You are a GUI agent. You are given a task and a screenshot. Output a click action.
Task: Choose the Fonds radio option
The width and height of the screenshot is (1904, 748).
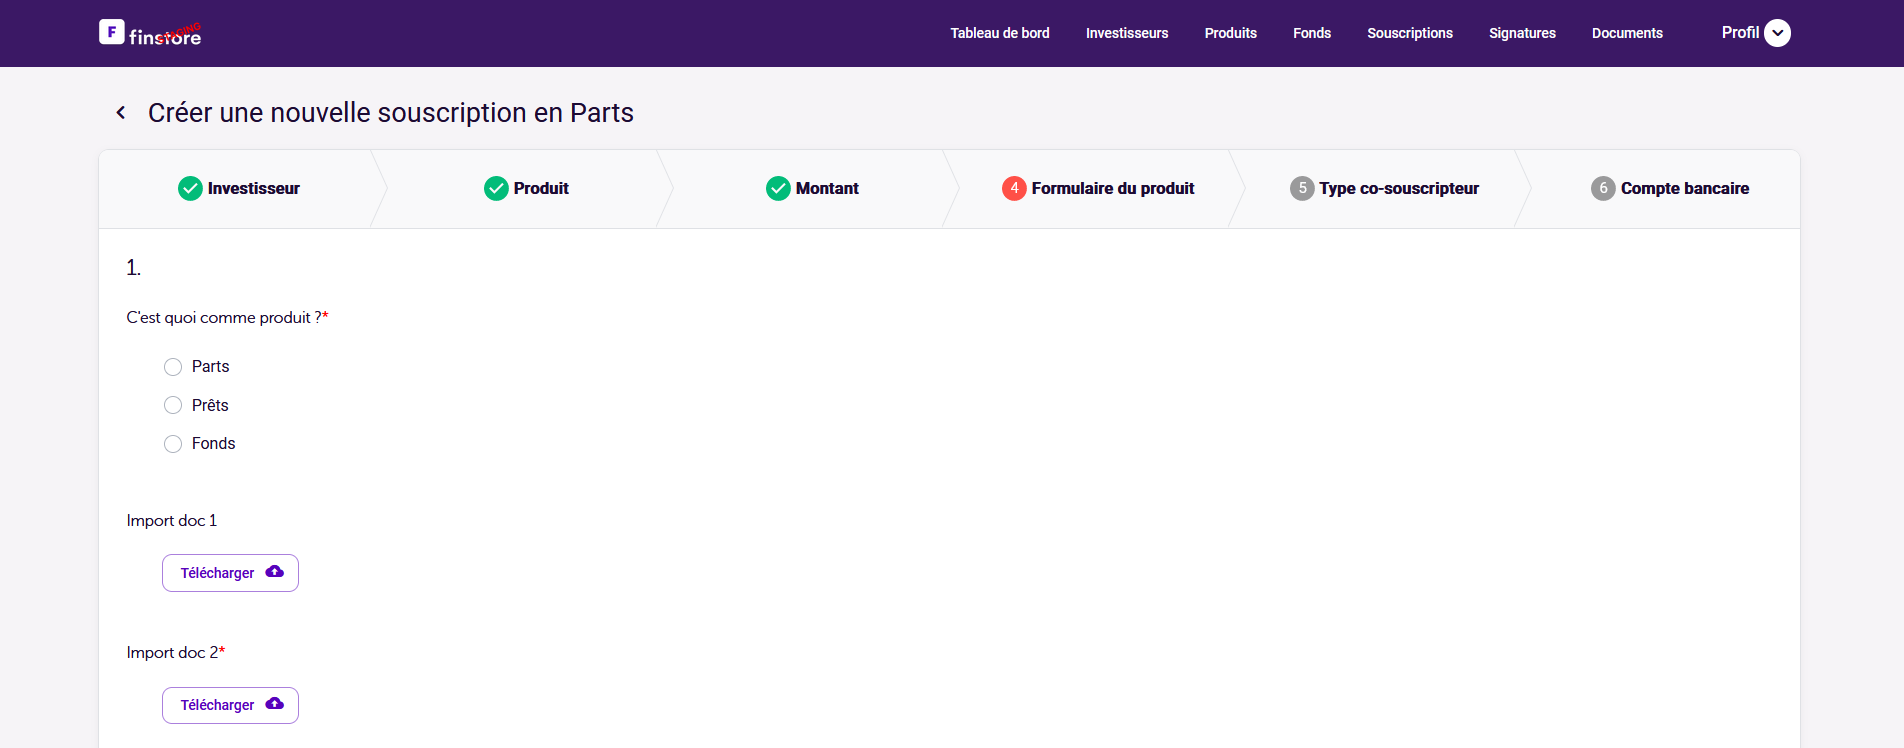pos(173,444)
